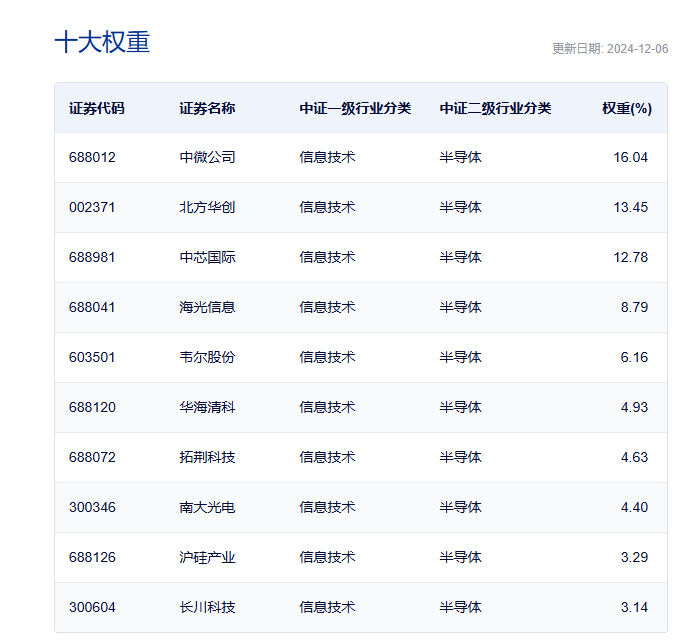The width and height of the screenshot is (696, 644).
Task: Open the 中微公司 stock name
Action: click(207, 157)
